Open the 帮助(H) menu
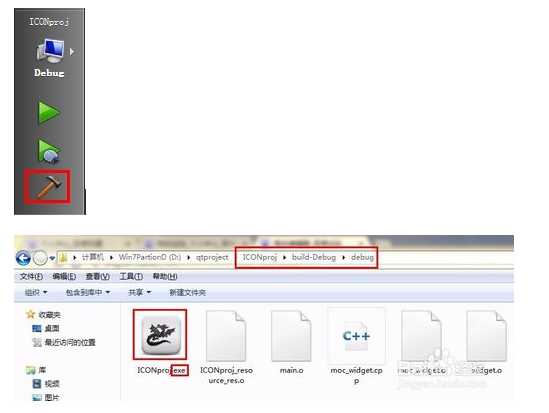The image size is (549, 413). pyautogui.click(x=165, y=277)
